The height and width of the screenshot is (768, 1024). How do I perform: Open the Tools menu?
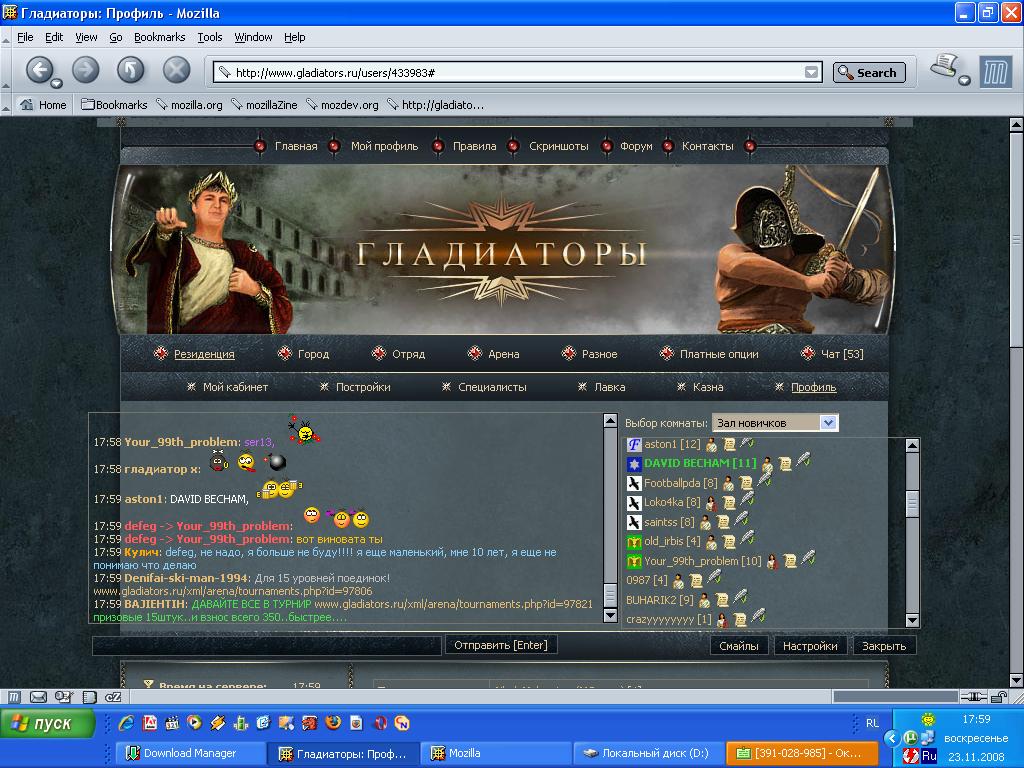point(210,37)
